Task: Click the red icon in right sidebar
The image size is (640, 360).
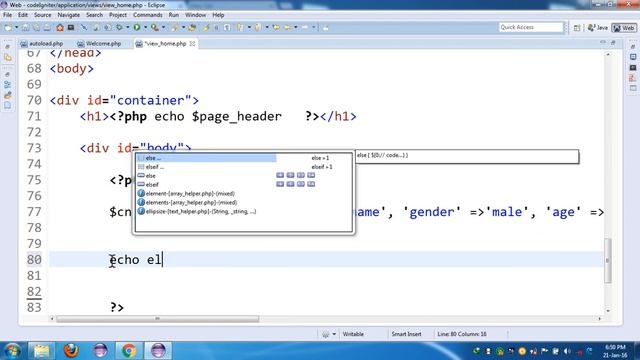Action: [633, 78]
